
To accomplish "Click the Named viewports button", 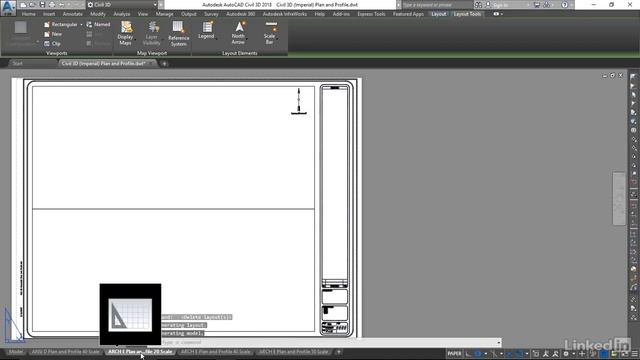I will coord(98,24).
